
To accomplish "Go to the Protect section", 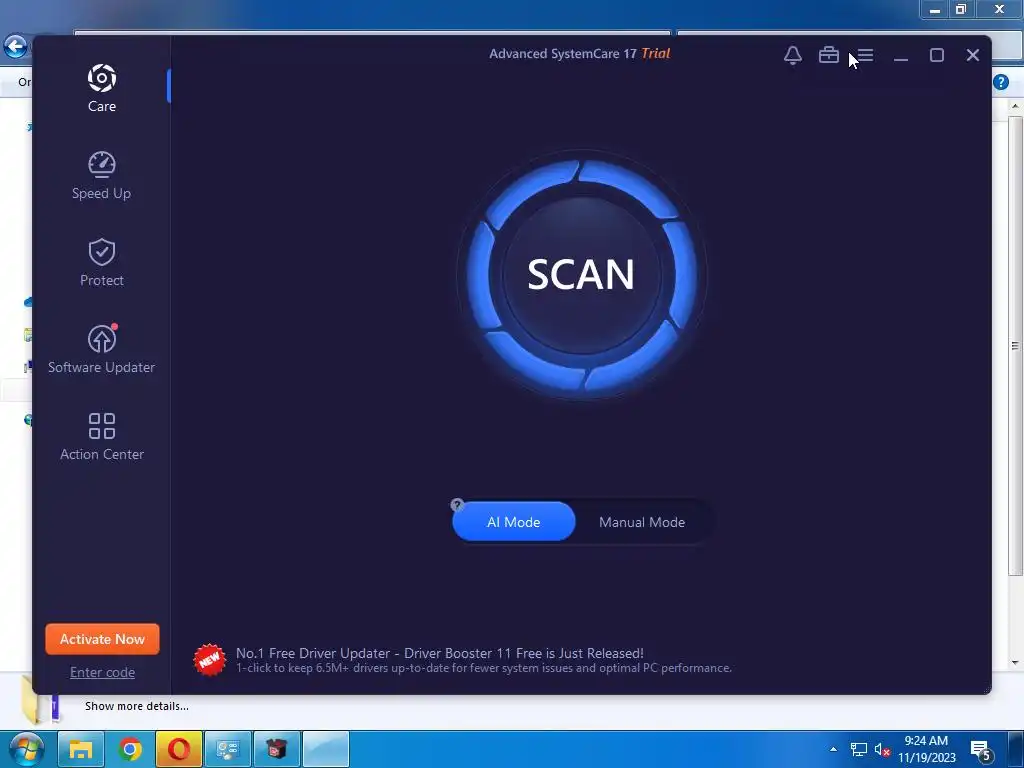I will [102, 263].
